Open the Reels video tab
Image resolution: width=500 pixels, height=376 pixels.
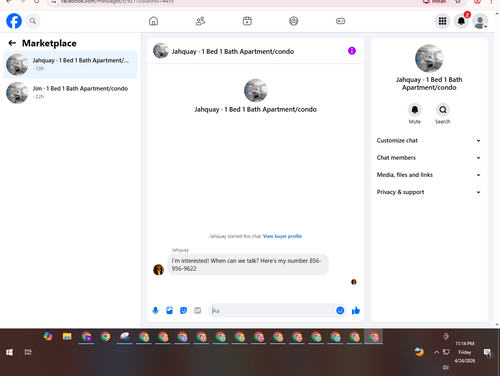click(247, 21)
